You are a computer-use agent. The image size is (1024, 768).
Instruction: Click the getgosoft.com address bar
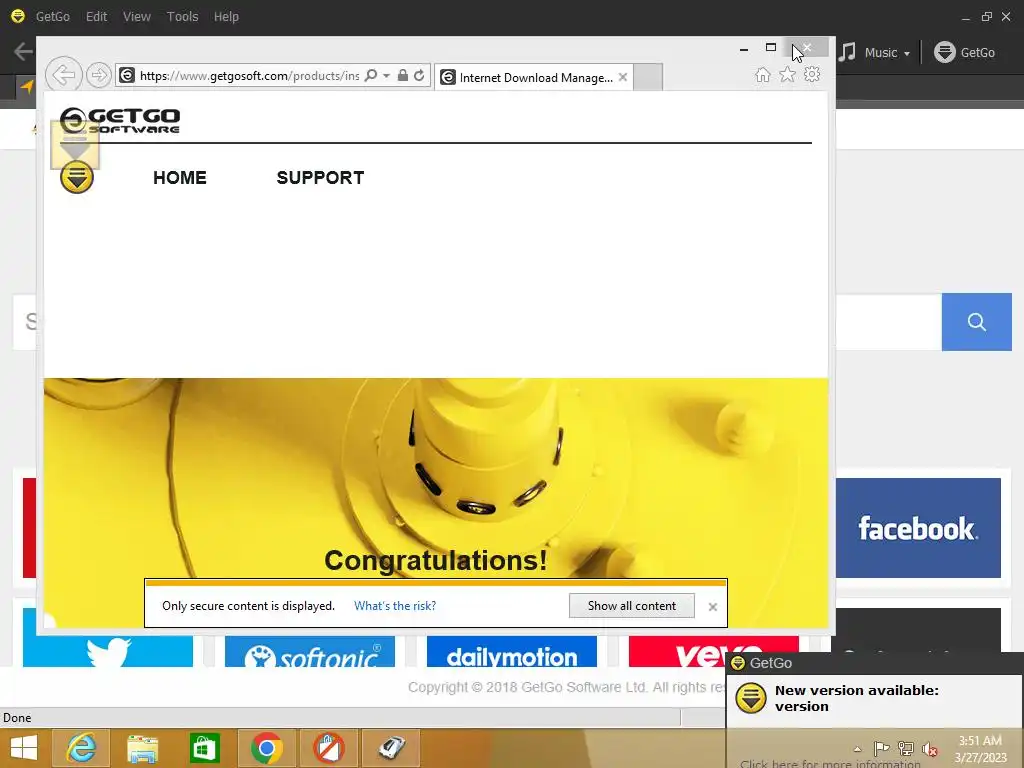[249, 76]
